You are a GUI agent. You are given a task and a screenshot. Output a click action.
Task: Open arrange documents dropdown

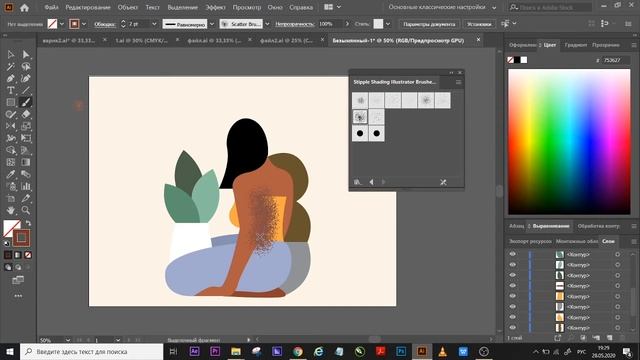point(333,7)
